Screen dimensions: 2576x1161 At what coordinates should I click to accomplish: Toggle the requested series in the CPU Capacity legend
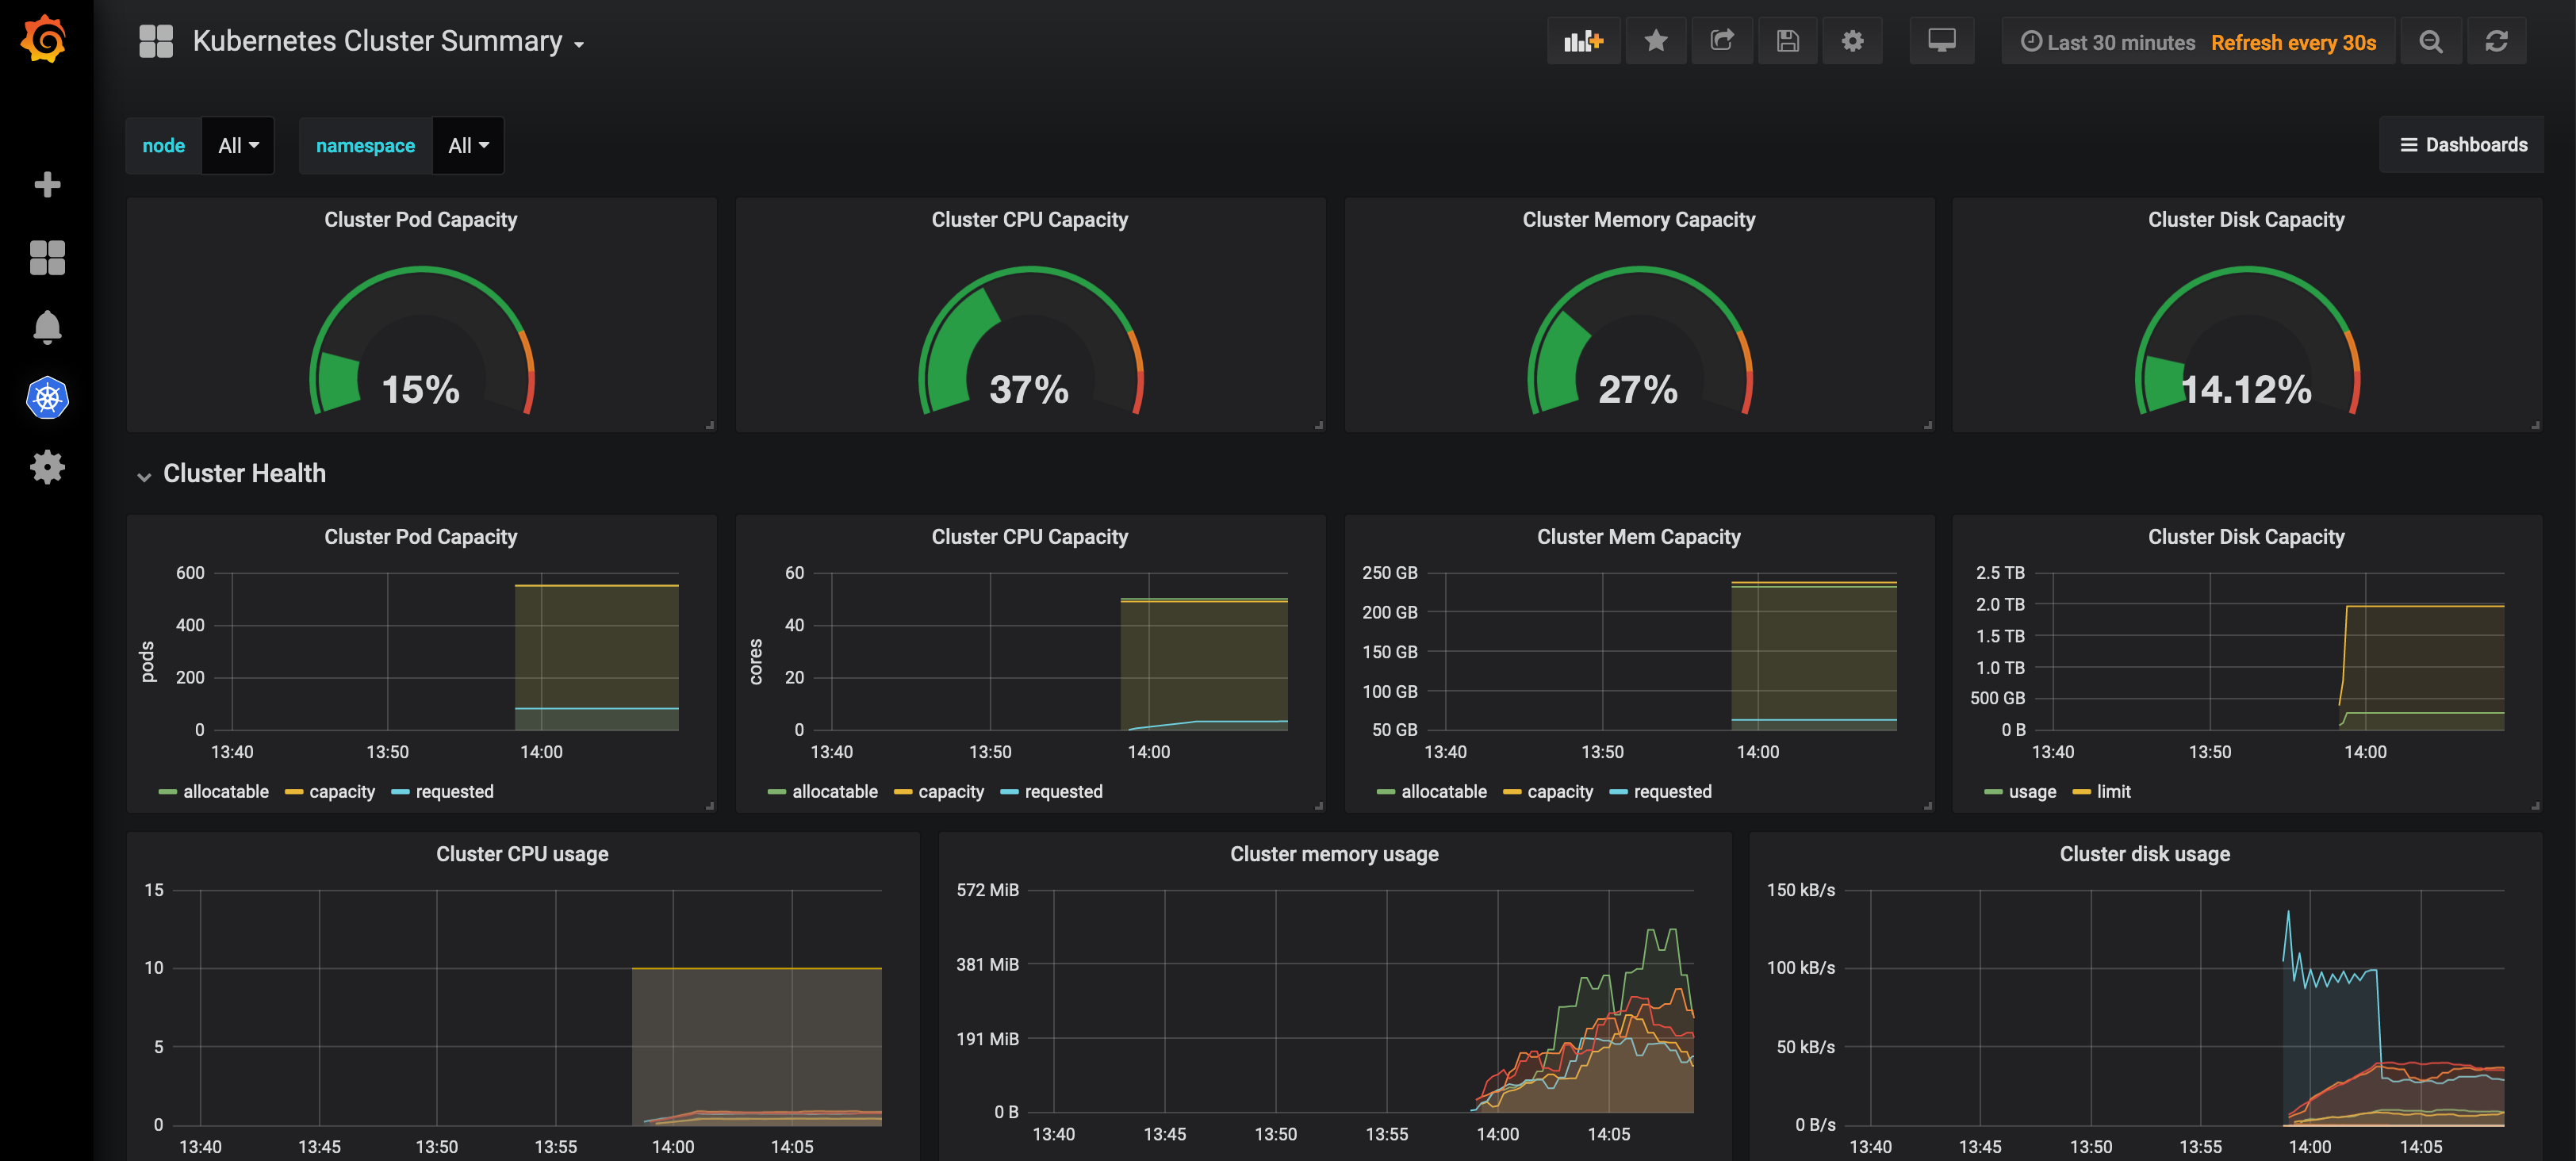click(x=1062, y=791)
